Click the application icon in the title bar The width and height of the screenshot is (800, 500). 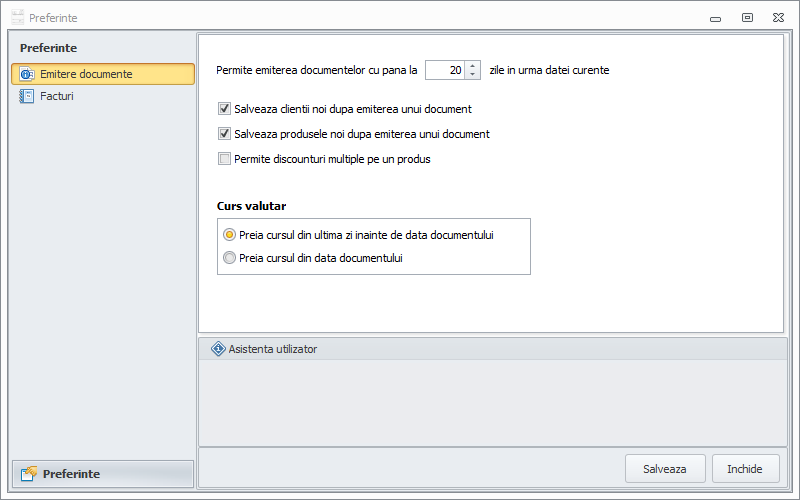(x=17, y=17)
